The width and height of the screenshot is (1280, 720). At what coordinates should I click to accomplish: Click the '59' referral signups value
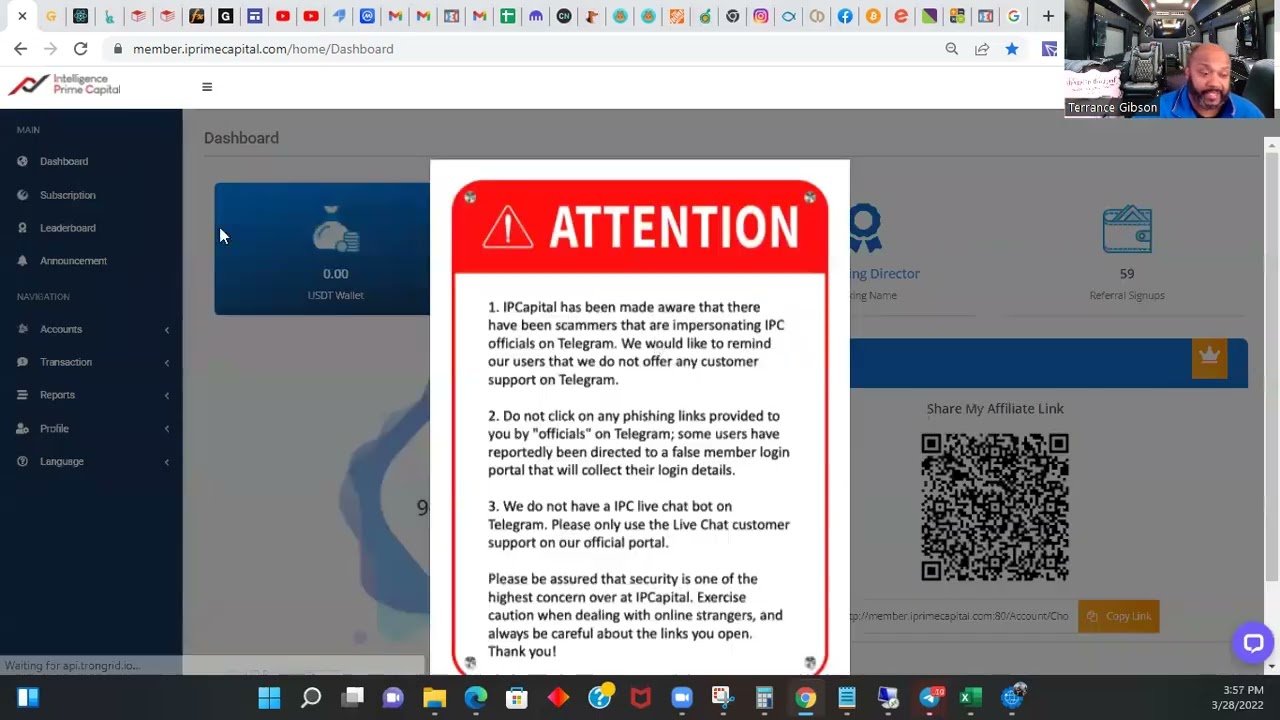1127,274
